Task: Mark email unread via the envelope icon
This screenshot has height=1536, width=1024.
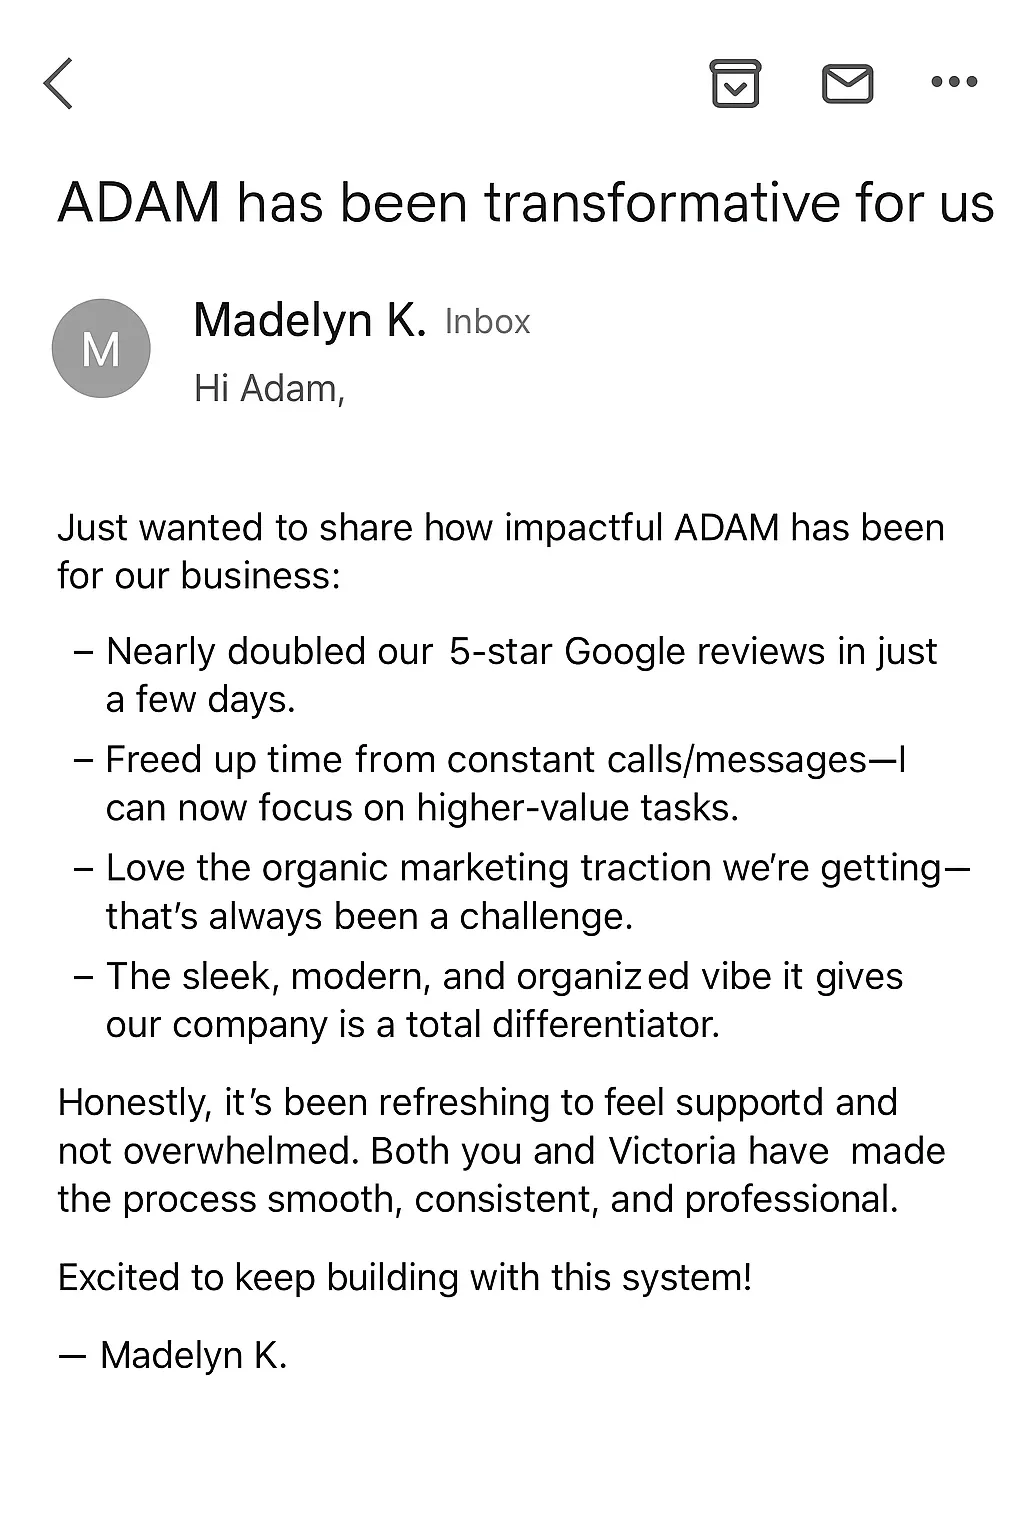Action: (847, 83)
